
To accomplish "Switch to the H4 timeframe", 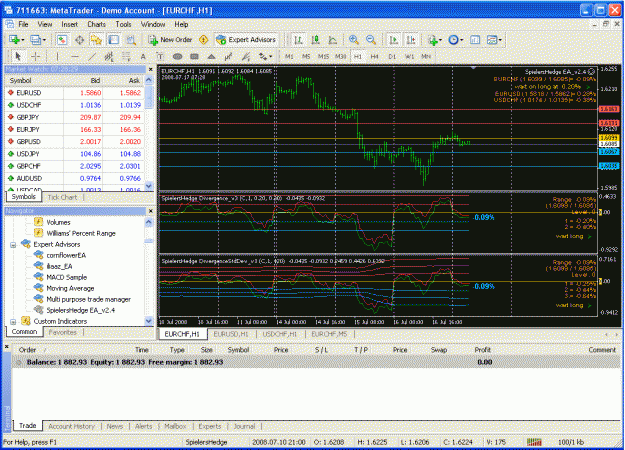I will (x=374, y=57).
